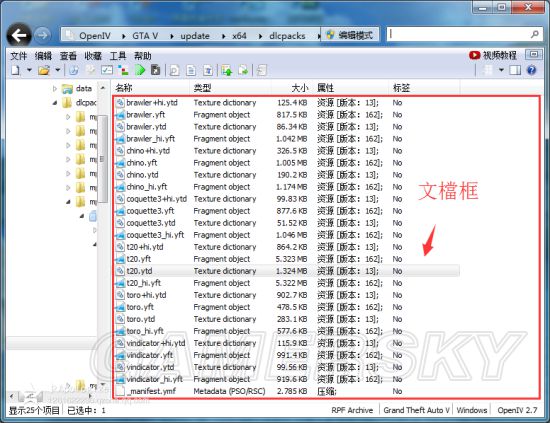The image size is (550, 423).
Task: Expand the data folder in tree
Action: coord(55,88)
